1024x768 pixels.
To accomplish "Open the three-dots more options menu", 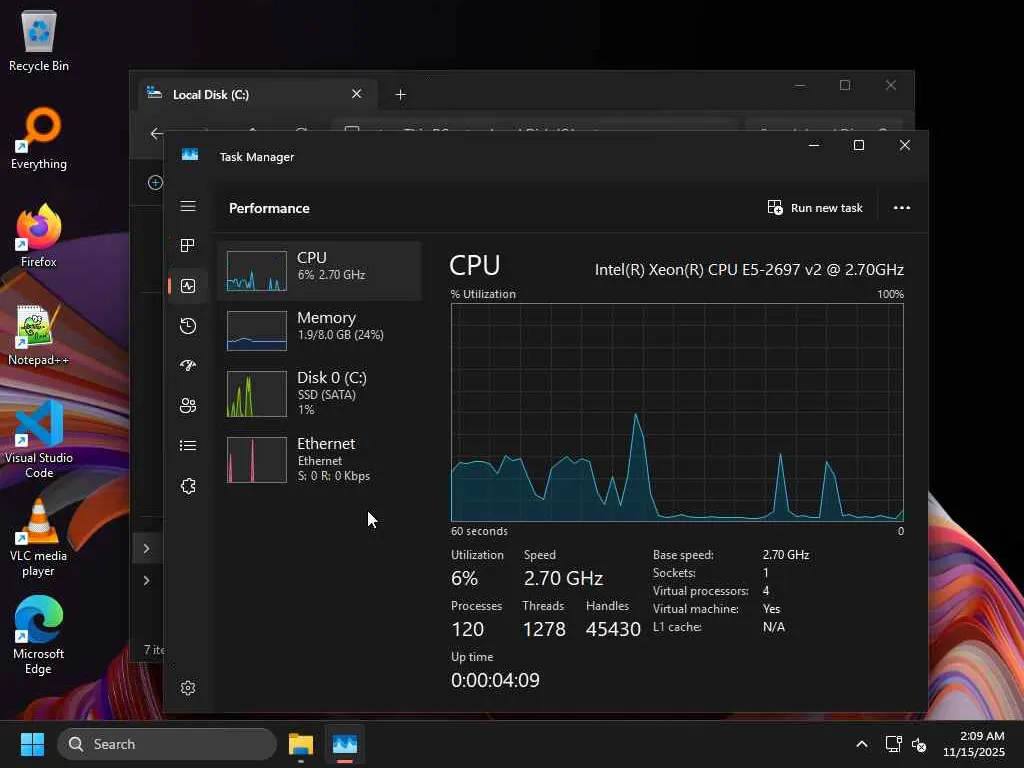I will click(902, 208).
